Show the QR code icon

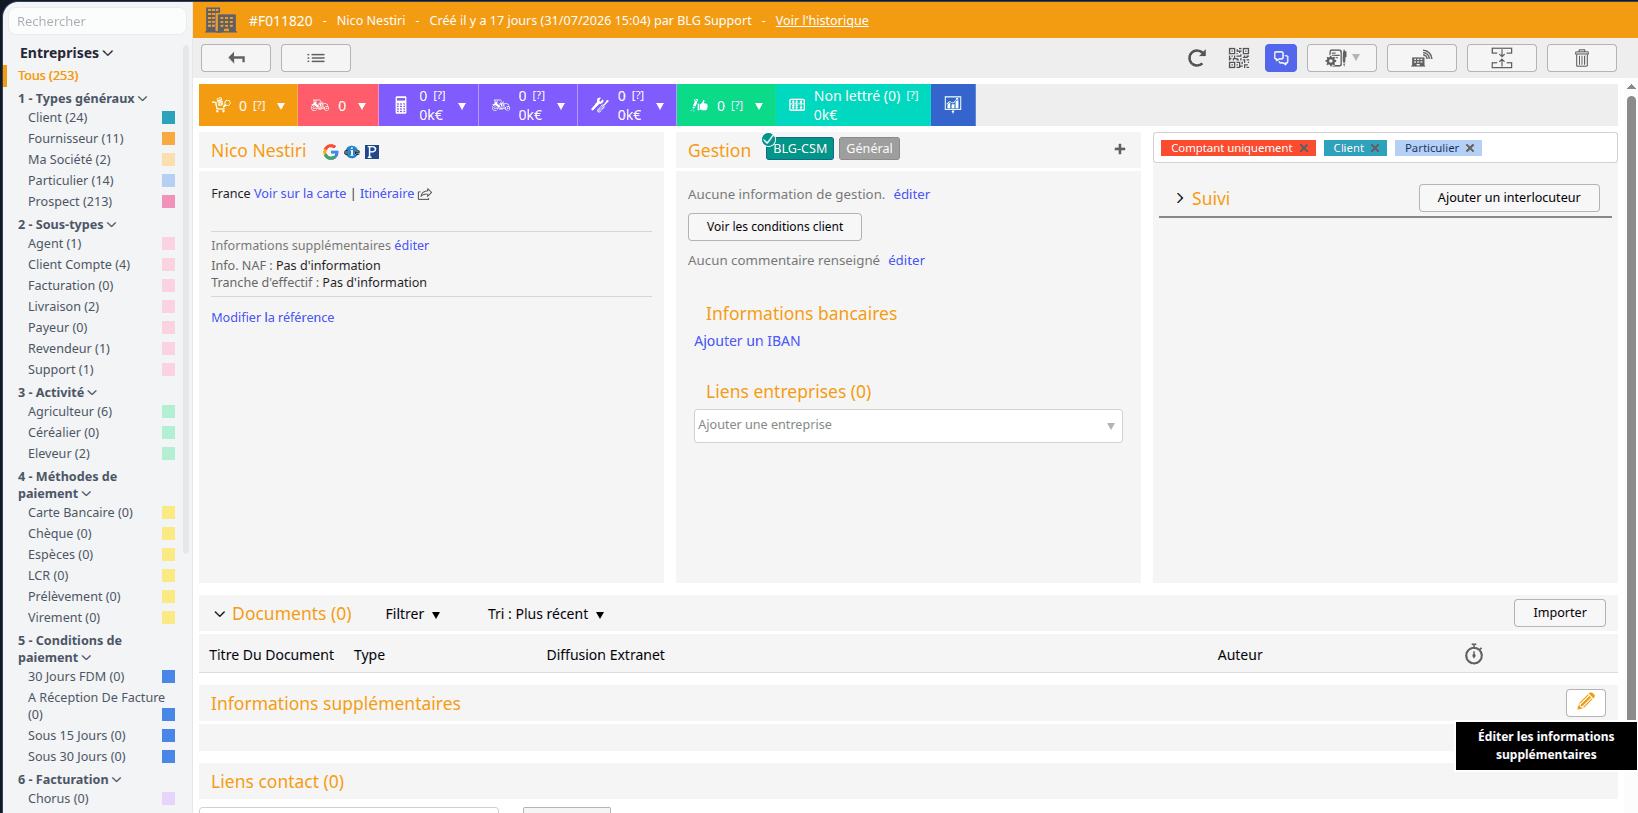click(x=1239, y=58)
